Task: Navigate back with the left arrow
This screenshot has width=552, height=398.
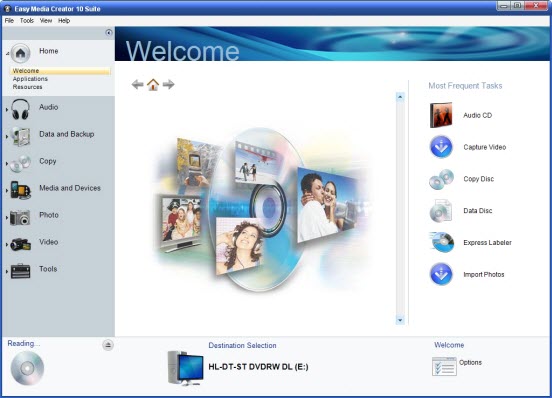Action: click(x=137, y=84)
